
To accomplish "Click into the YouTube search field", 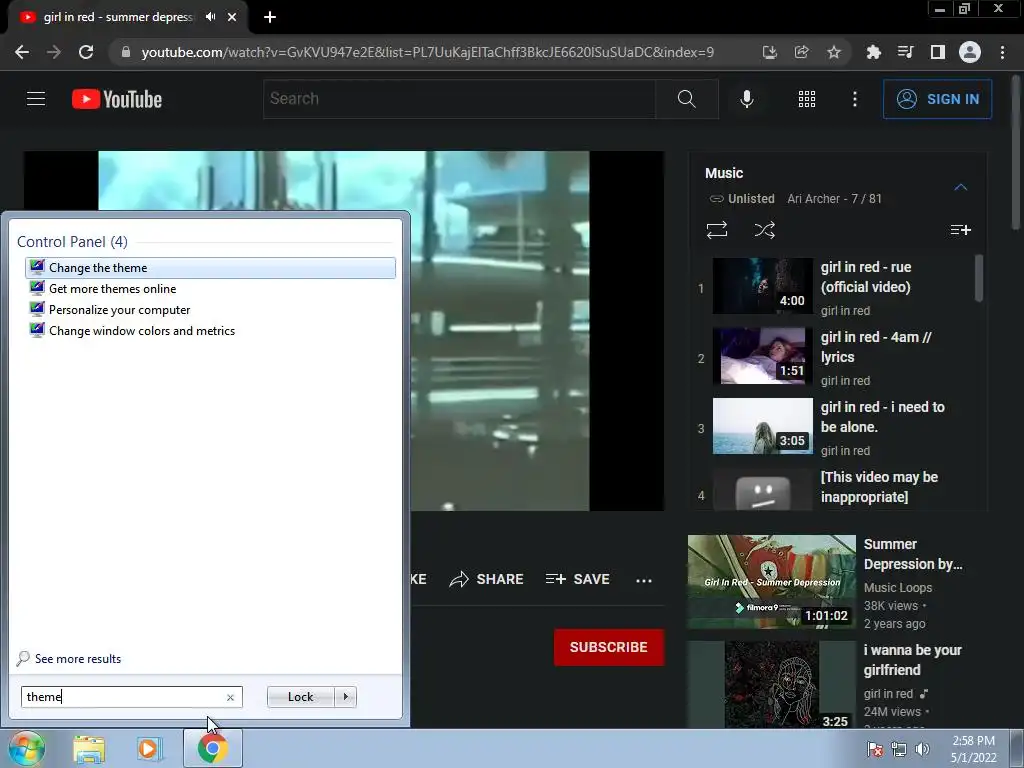I will point(459,99).
